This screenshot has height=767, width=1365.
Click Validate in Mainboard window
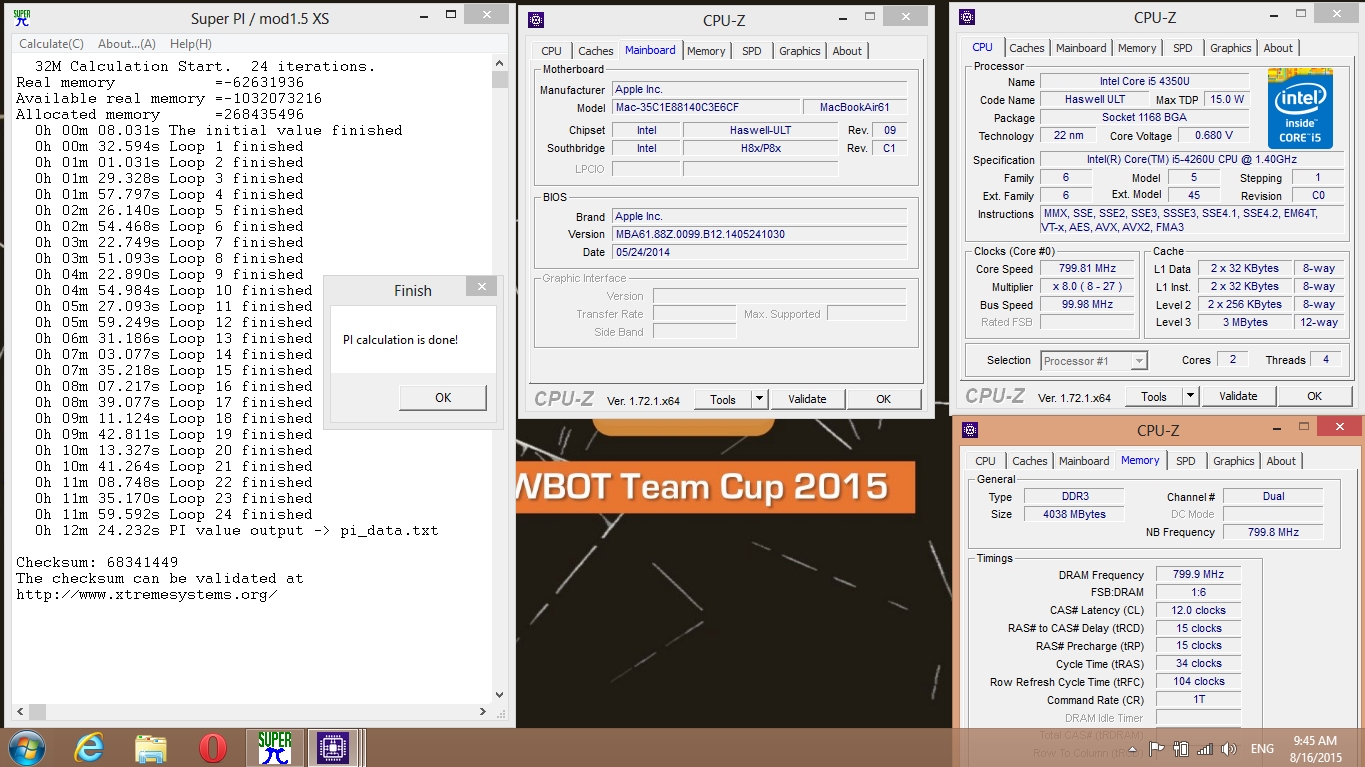click(807, 399)
